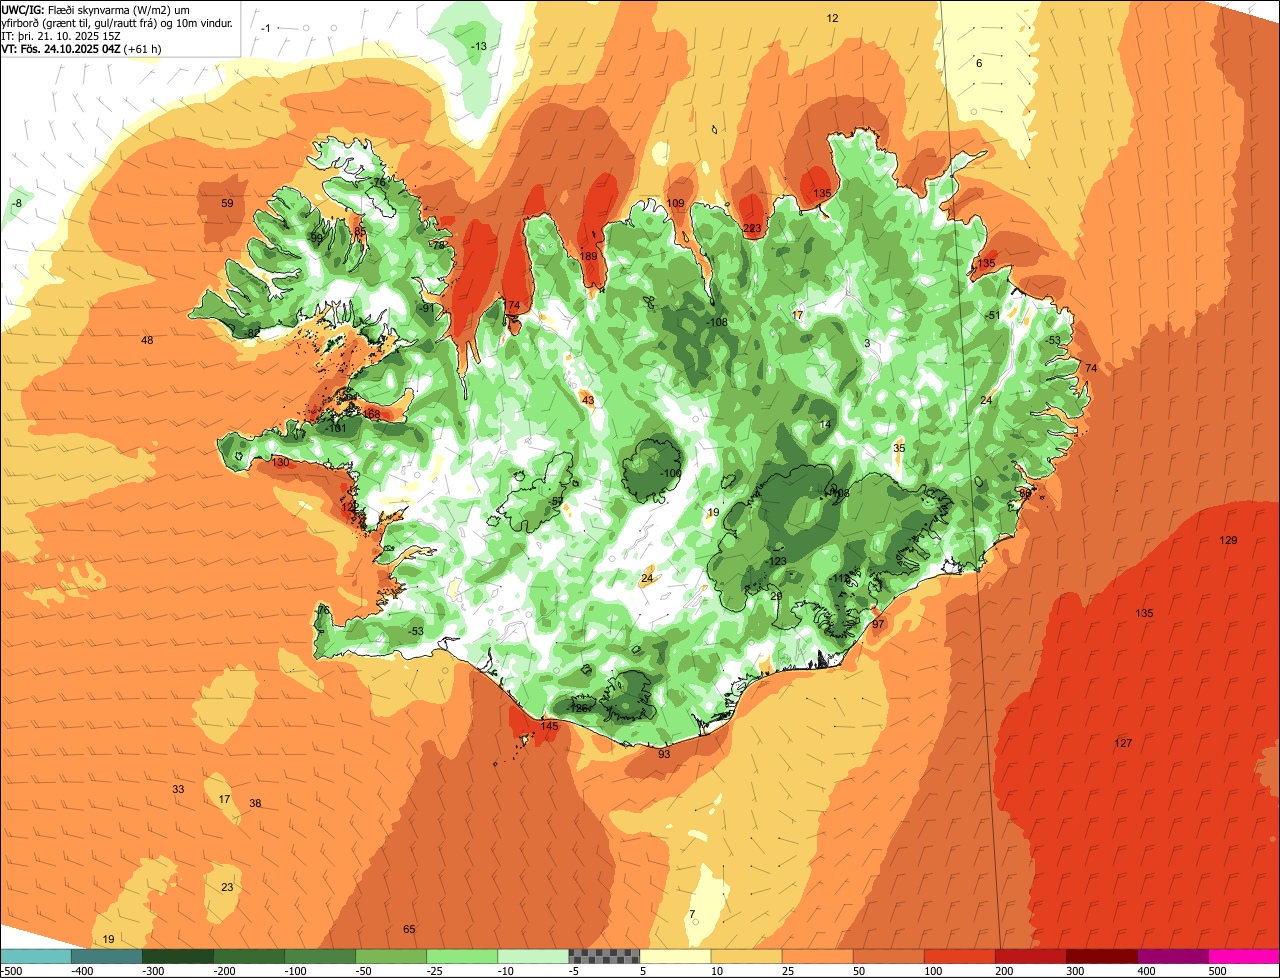Pick the orange legend swatch between 25 and 50

click(x=817, y=956)
